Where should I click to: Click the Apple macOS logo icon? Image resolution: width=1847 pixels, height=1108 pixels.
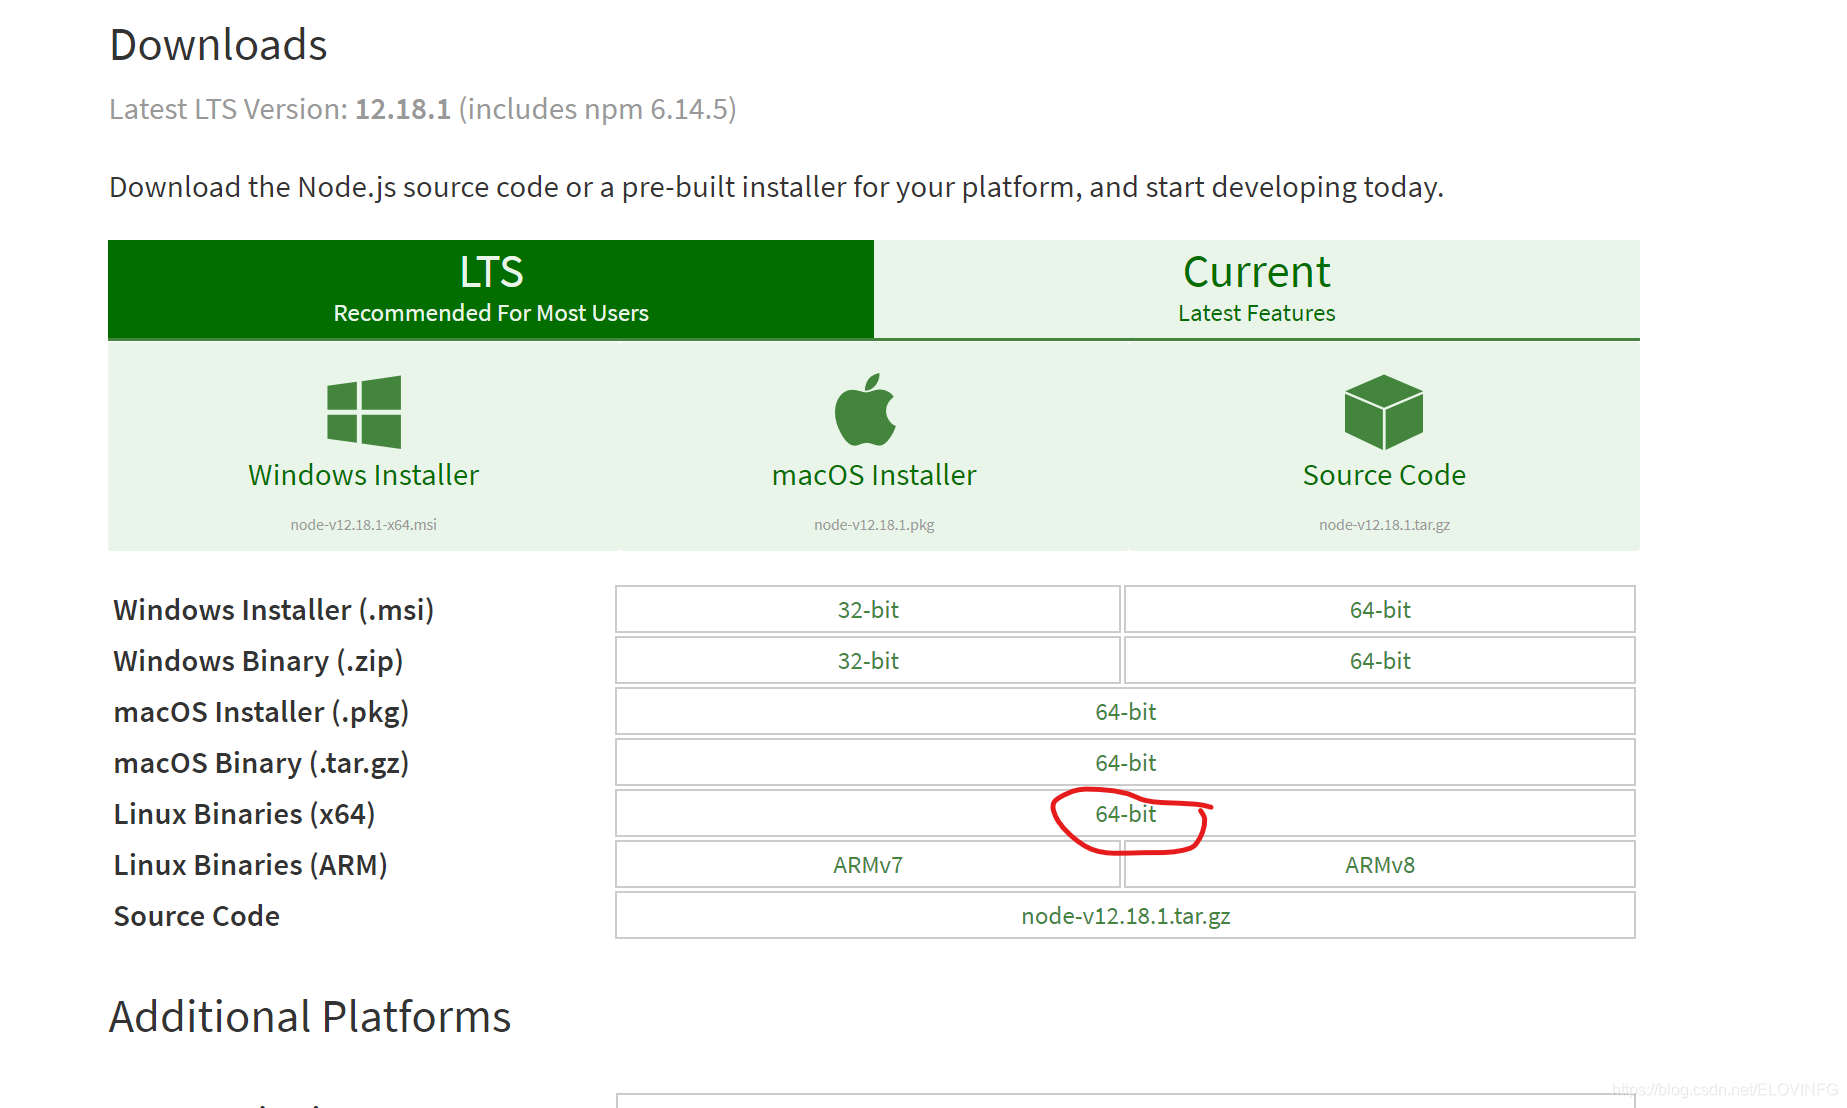pos(866,410)
